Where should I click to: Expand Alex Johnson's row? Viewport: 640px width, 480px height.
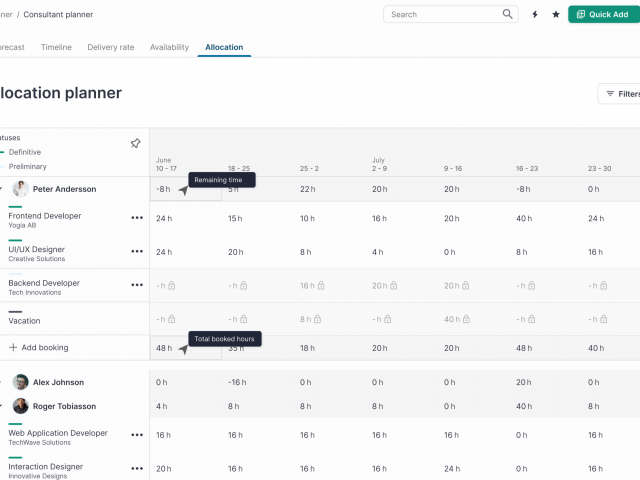tap(2, 382)
